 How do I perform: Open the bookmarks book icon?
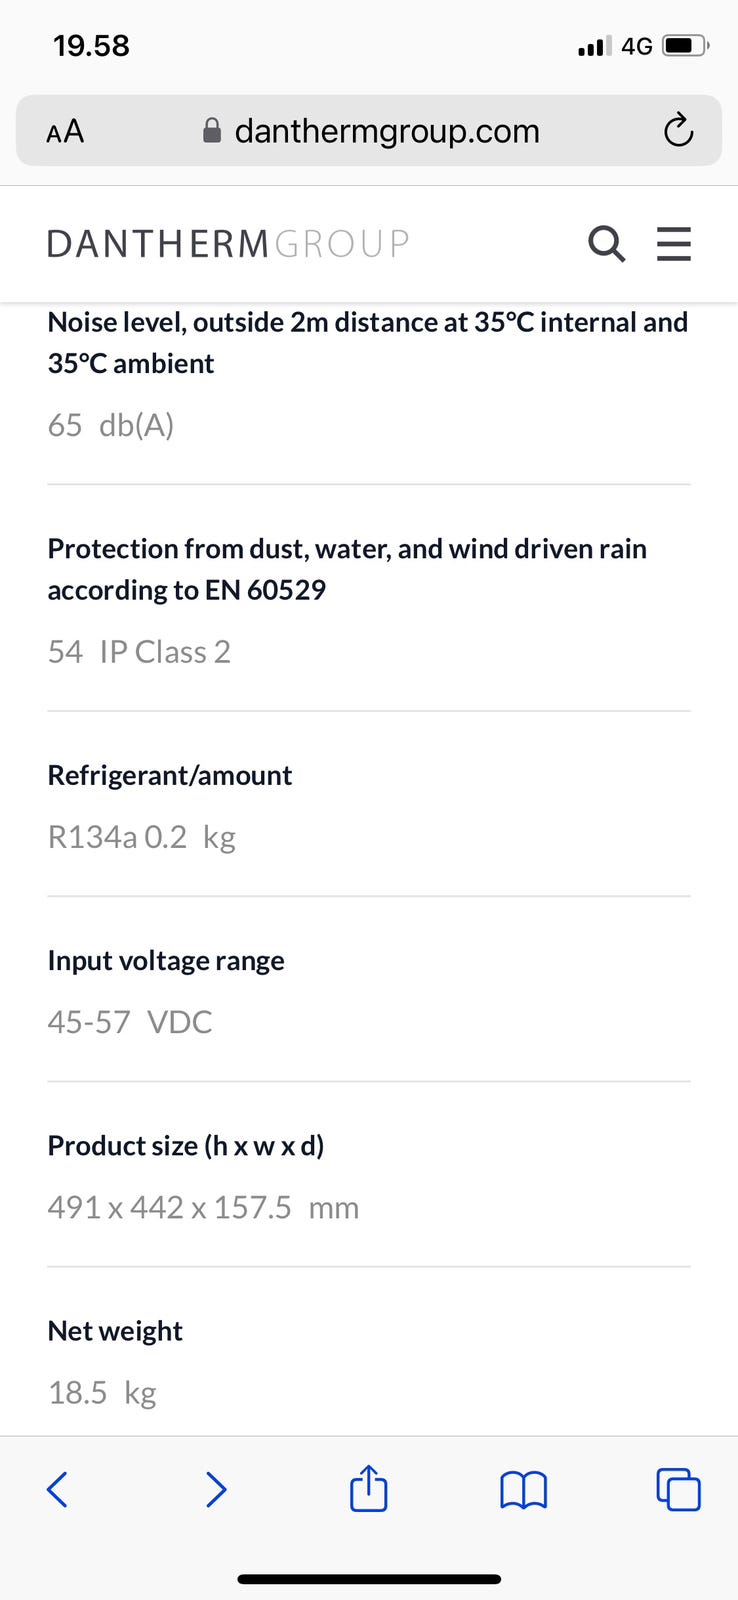[523, 1489]
